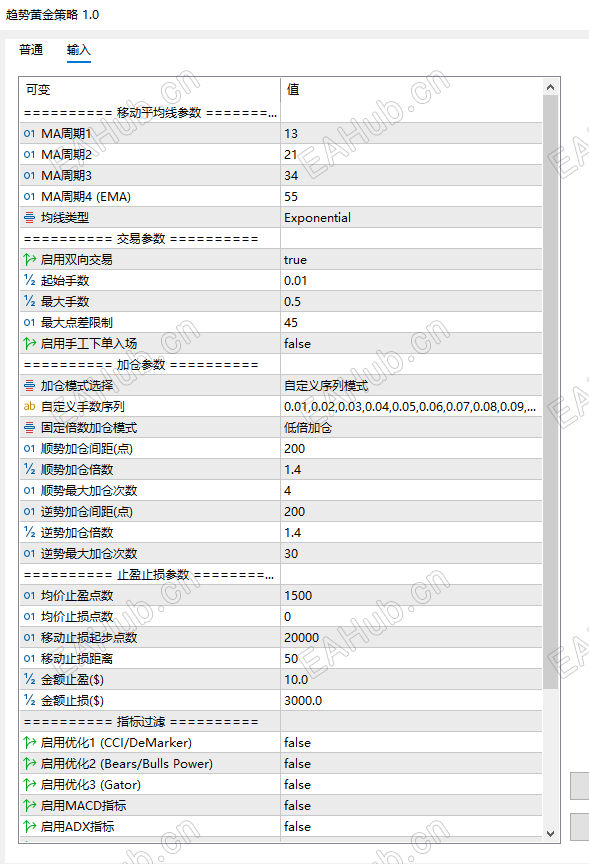Click the 指标过滤 section header row

(281, 722)
